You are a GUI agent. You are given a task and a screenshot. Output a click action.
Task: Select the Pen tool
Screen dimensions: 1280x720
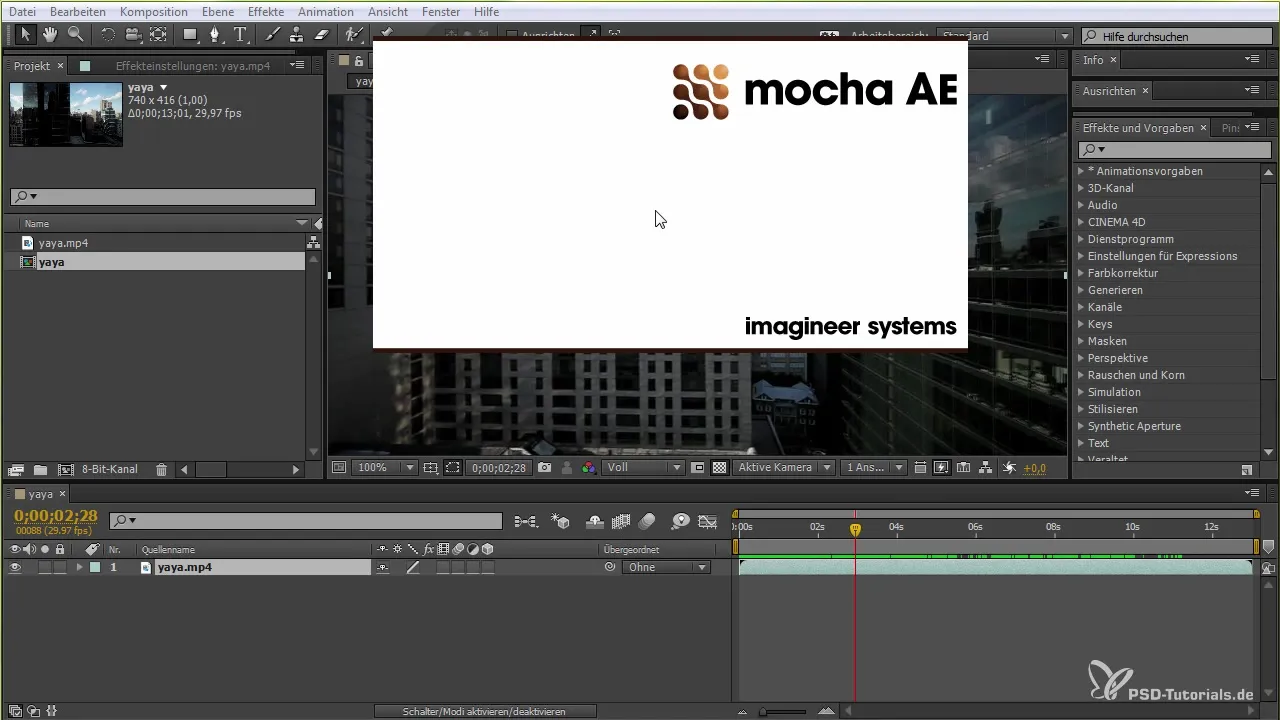(216, 35)
